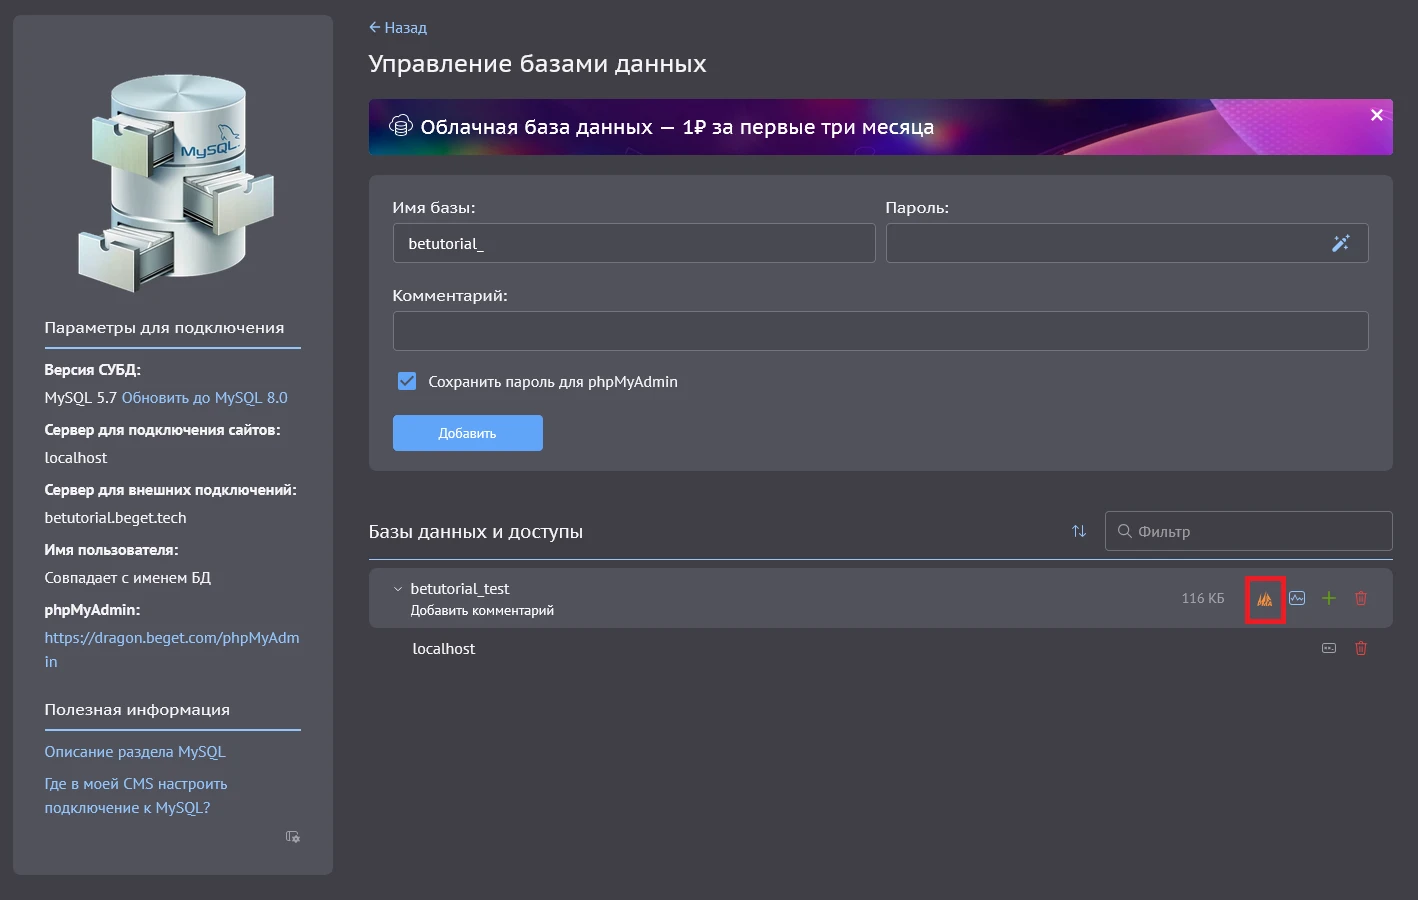The image size is (1418, 900).
Task: Delete the localhost access entry
Action: click(x=1361, y=648)
